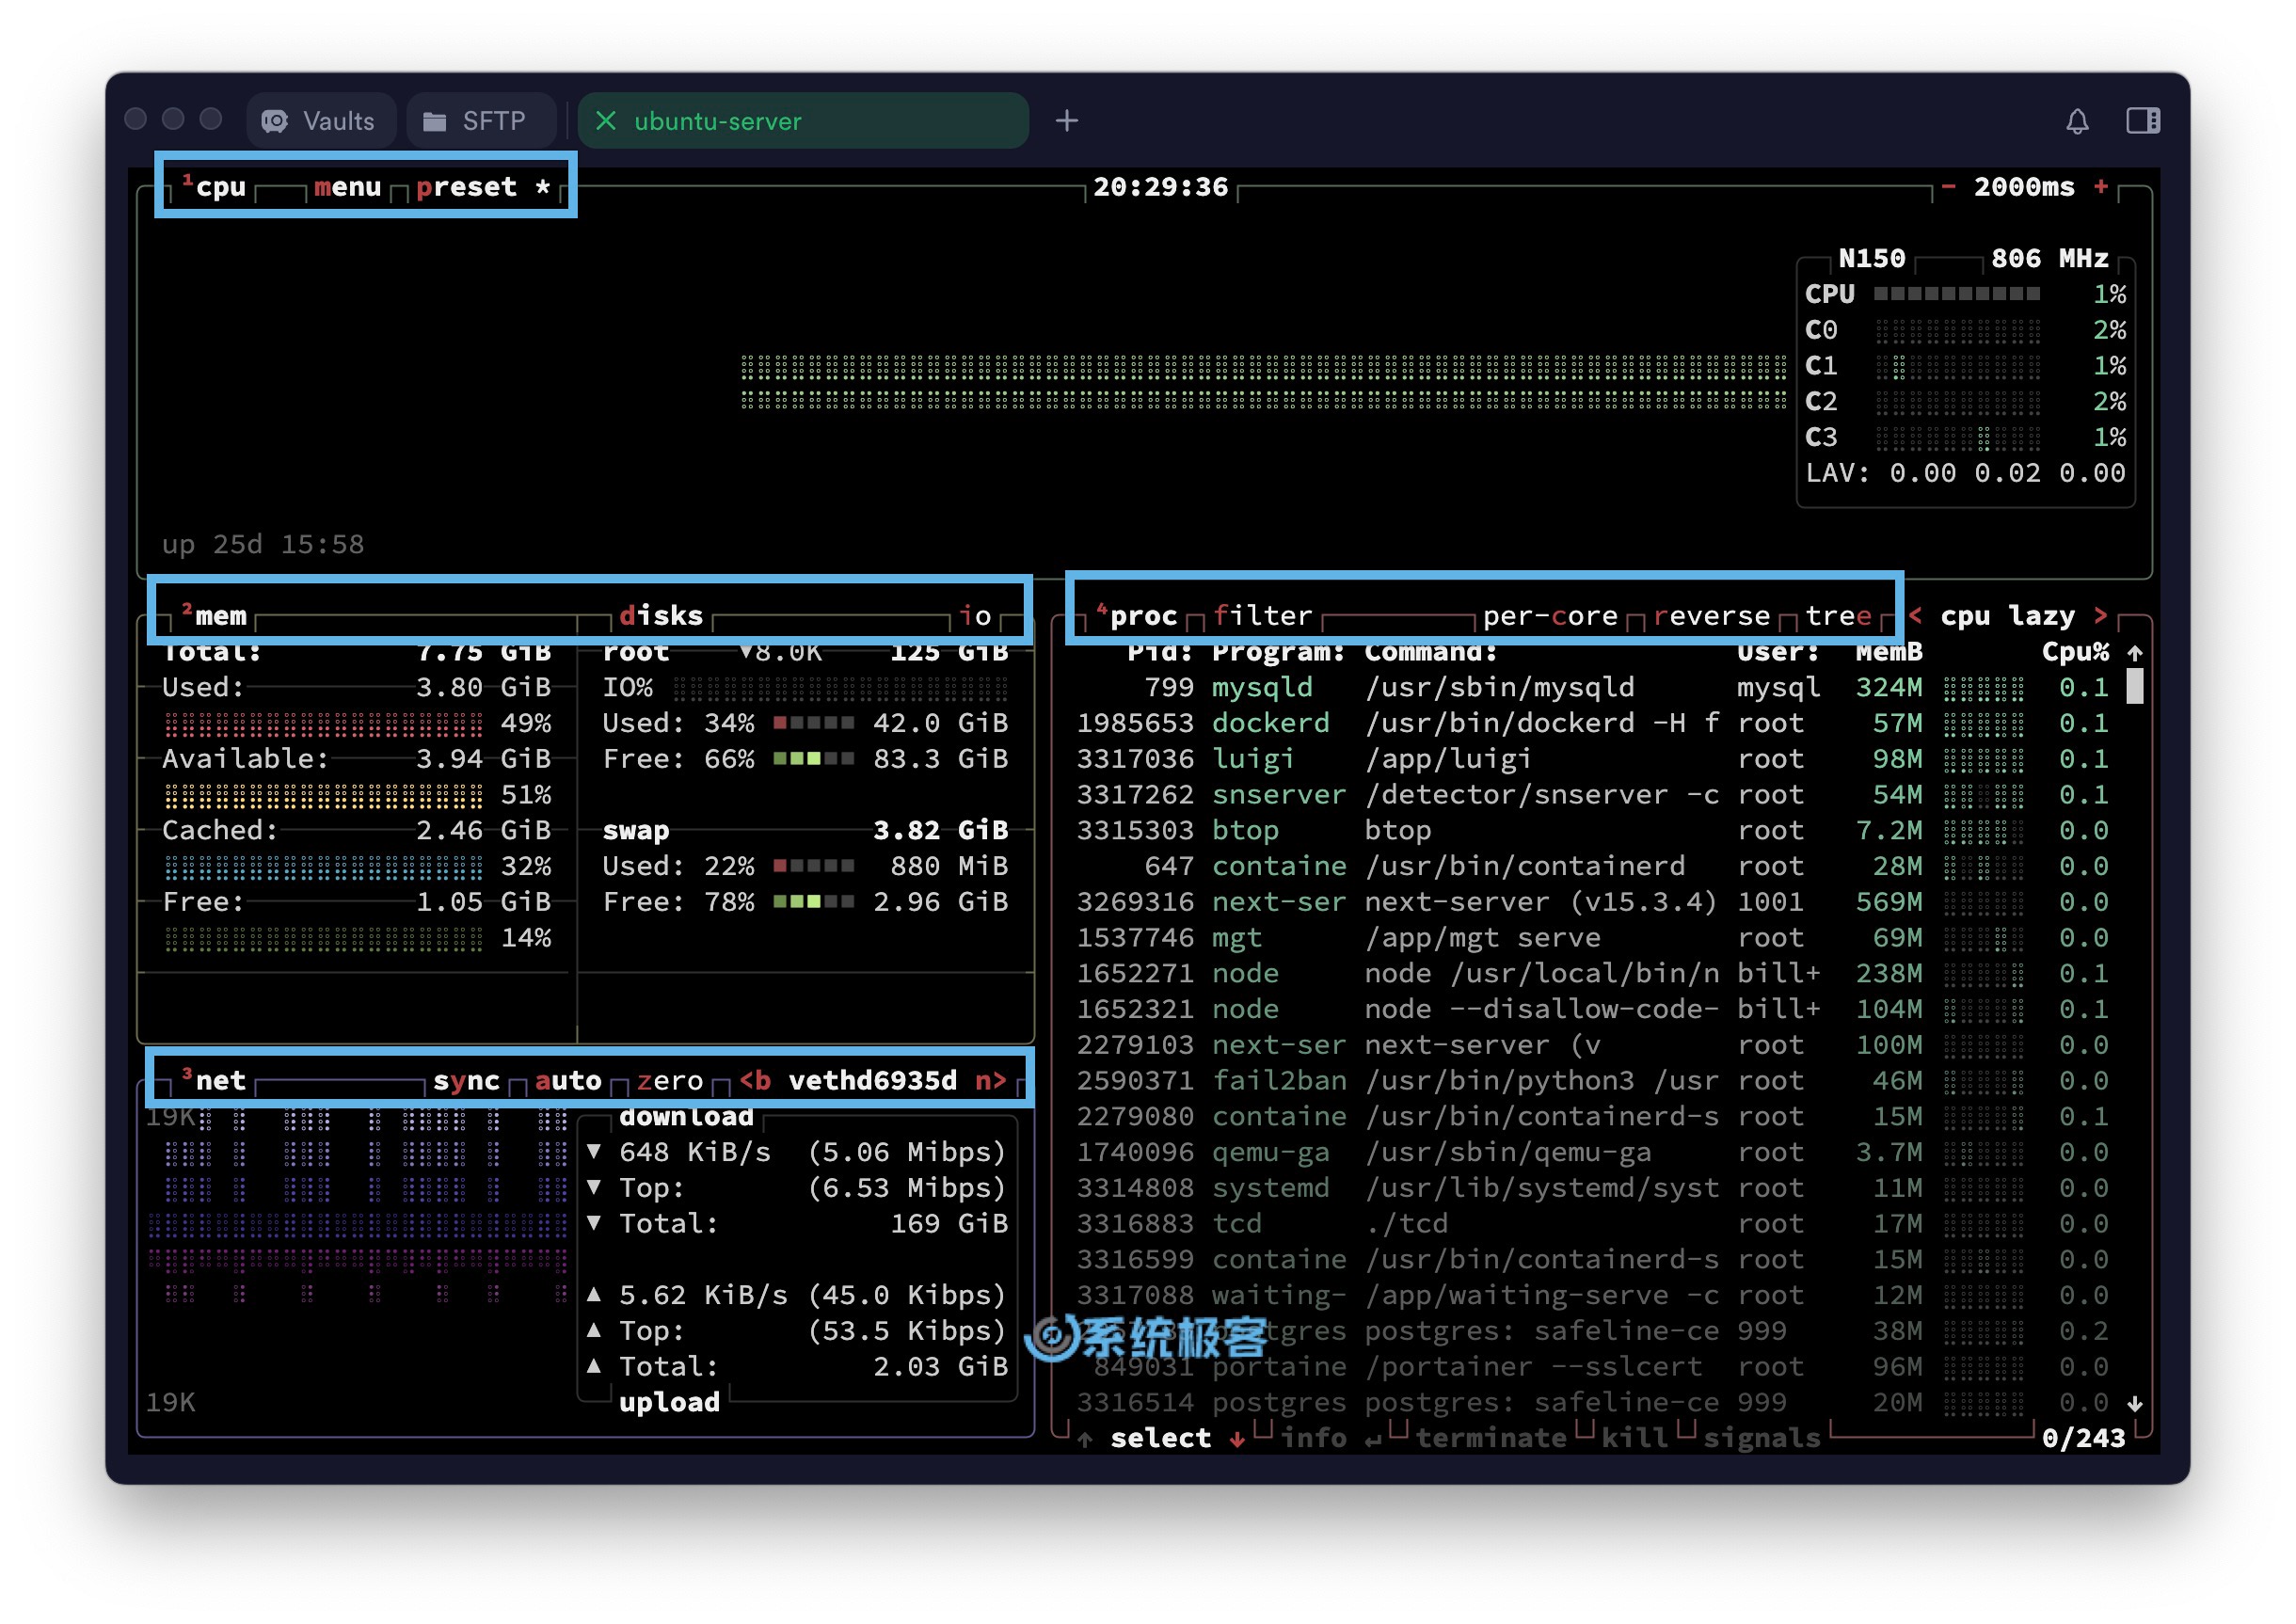Toggle the side panel icon

pyautogui.click(x=2143, y=121)
